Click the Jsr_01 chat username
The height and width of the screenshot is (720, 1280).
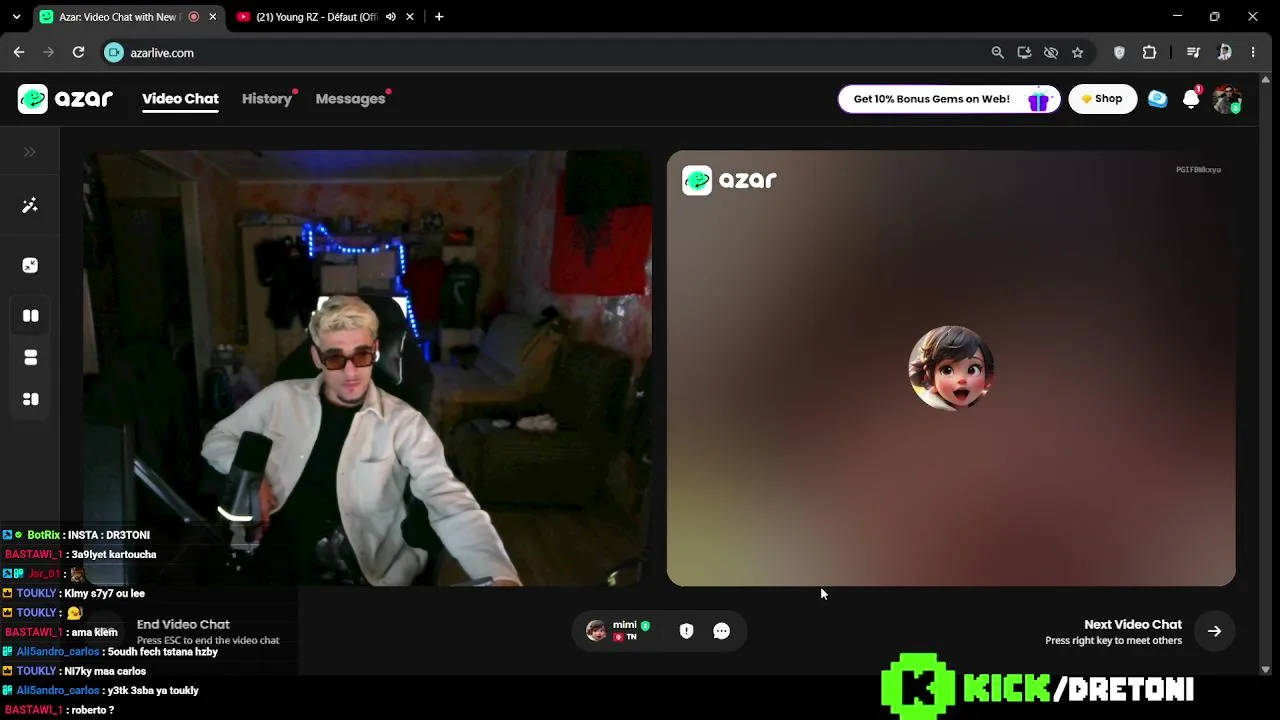coord(43,574)
